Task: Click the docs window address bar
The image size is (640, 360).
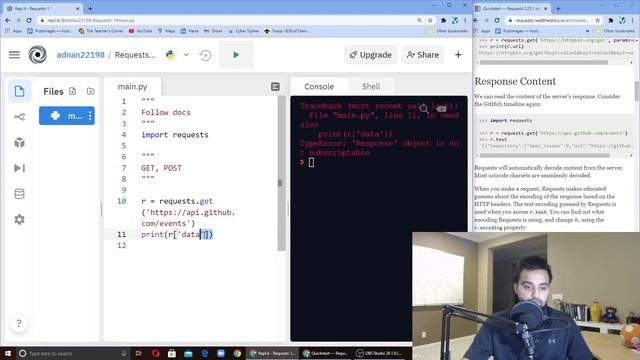Action: coord(553,20)
